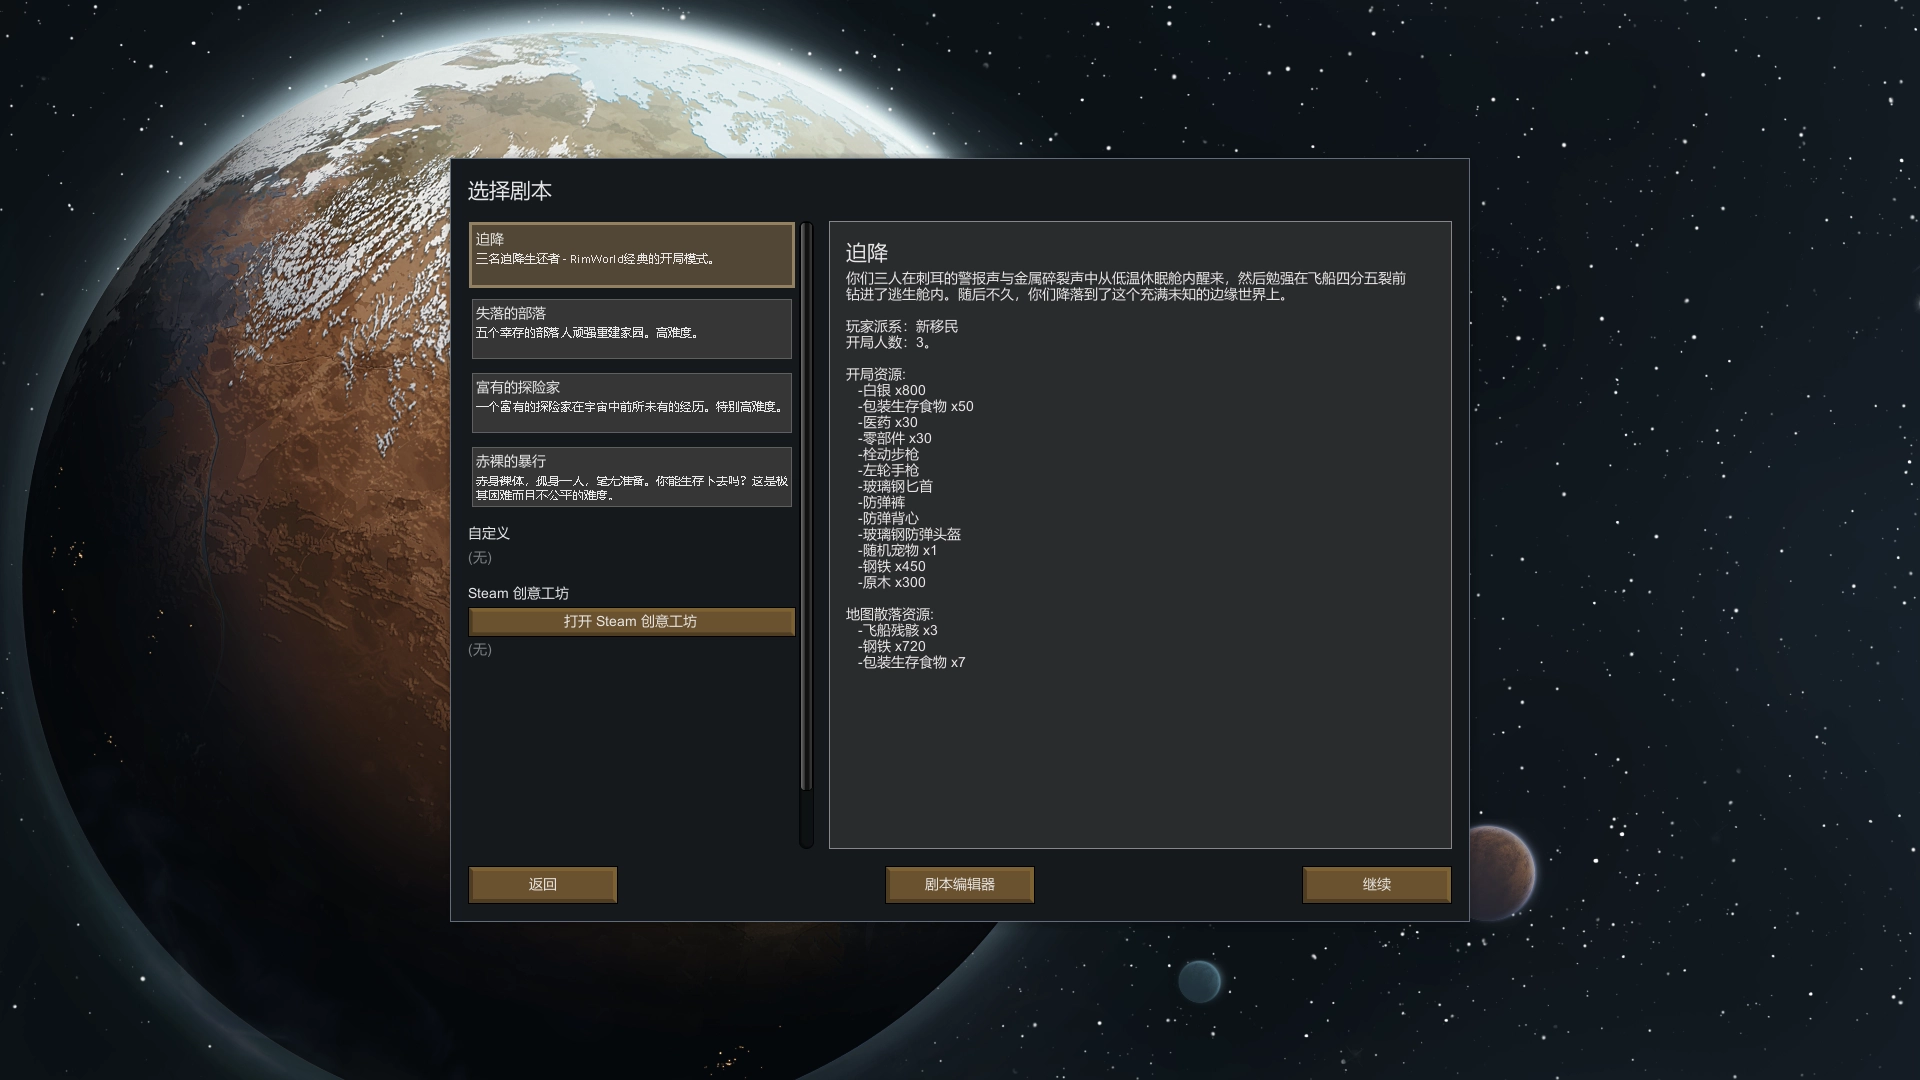Click the 迫降 heading in description panel

coord(866,253)
